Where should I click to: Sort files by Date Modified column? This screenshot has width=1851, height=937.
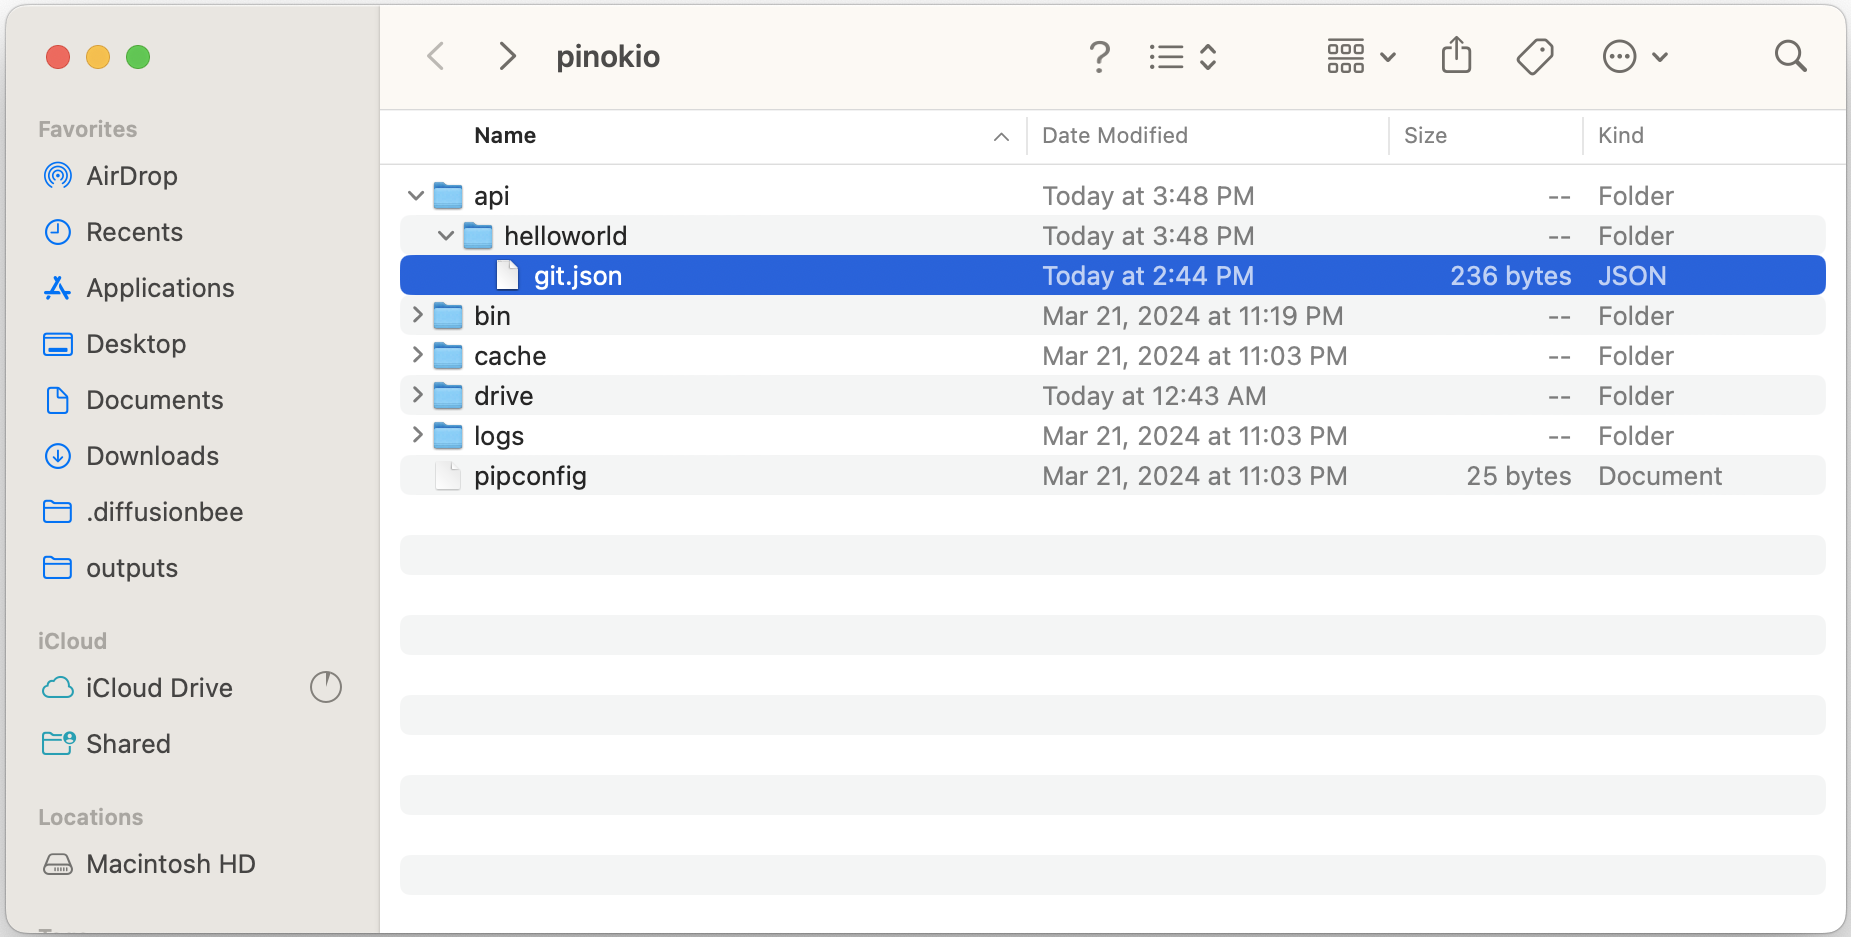[1114, 135]
